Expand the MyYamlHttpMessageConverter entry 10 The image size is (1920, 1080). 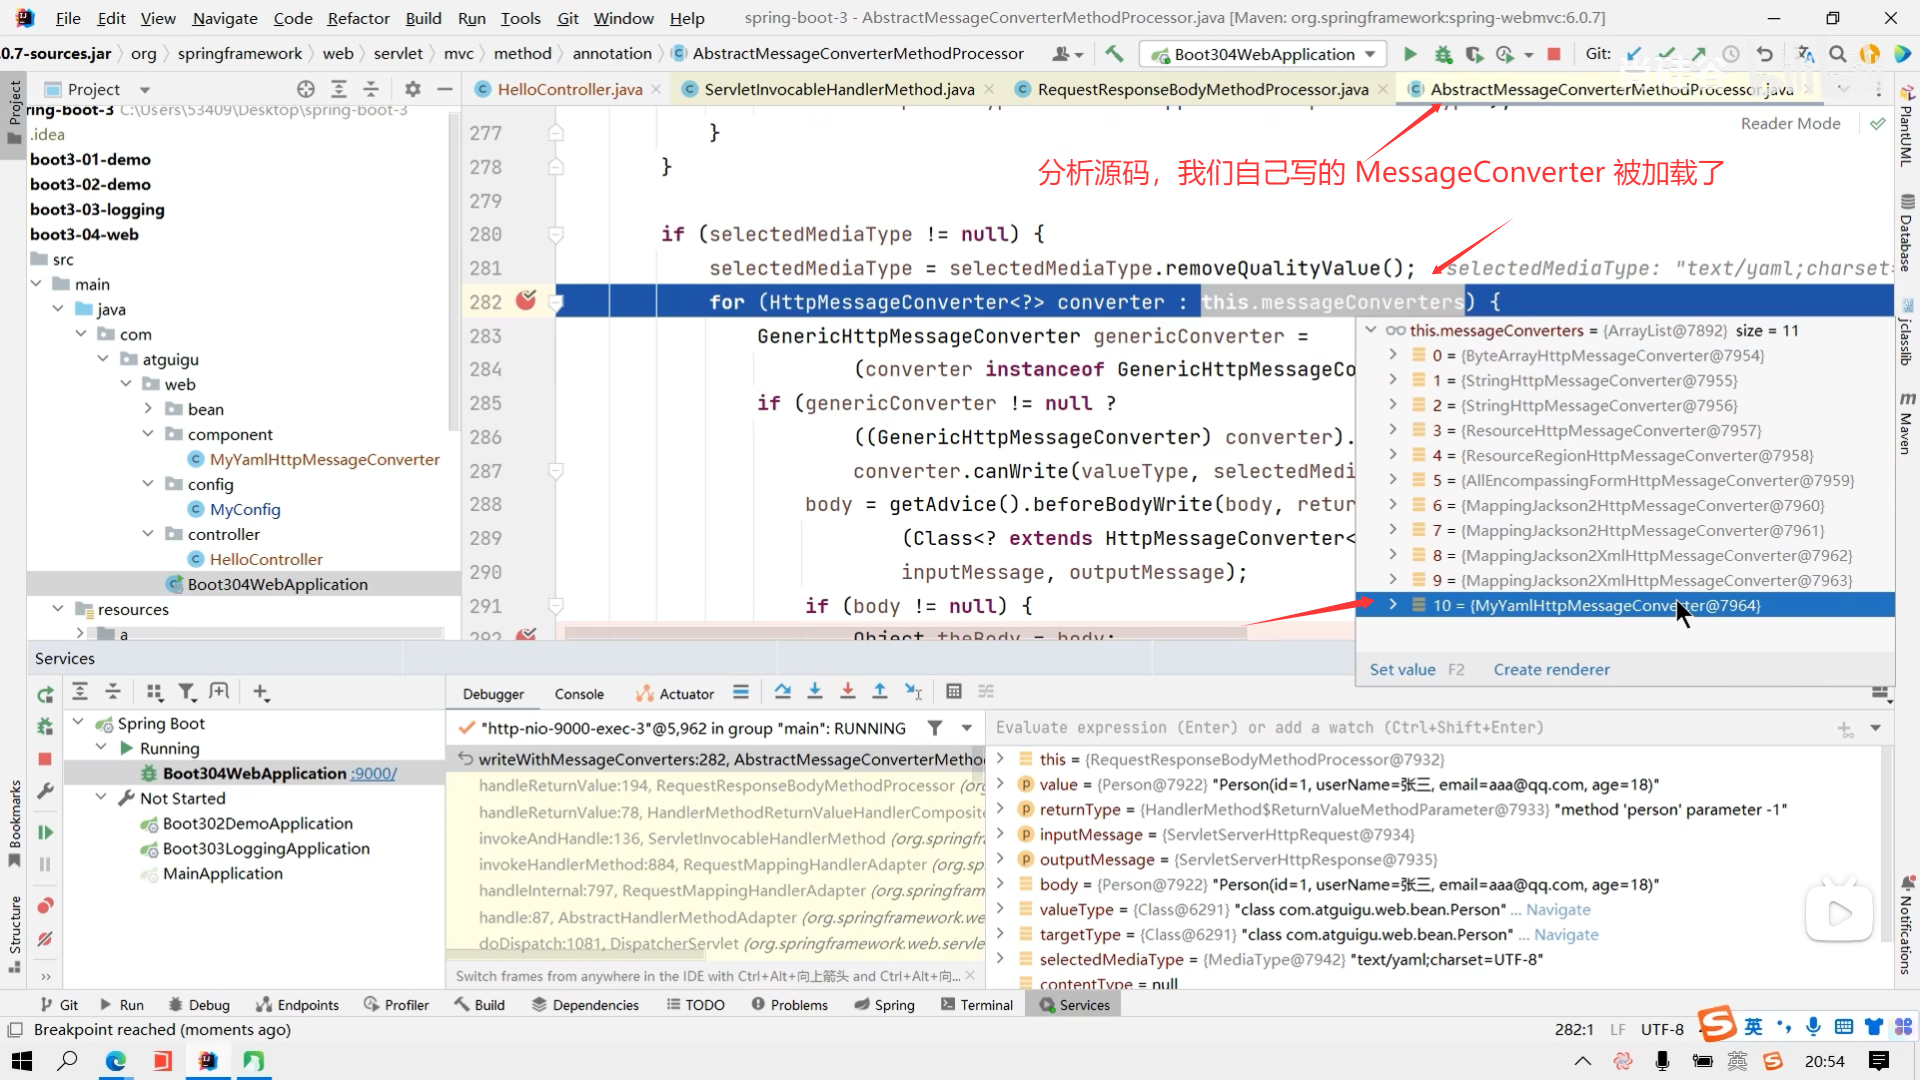coord(1392,605)
